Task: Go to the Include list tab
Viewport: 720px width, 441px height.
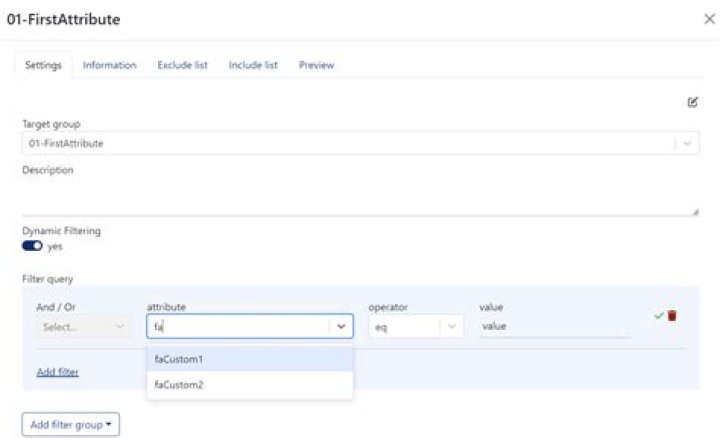Action: (253, 65)
